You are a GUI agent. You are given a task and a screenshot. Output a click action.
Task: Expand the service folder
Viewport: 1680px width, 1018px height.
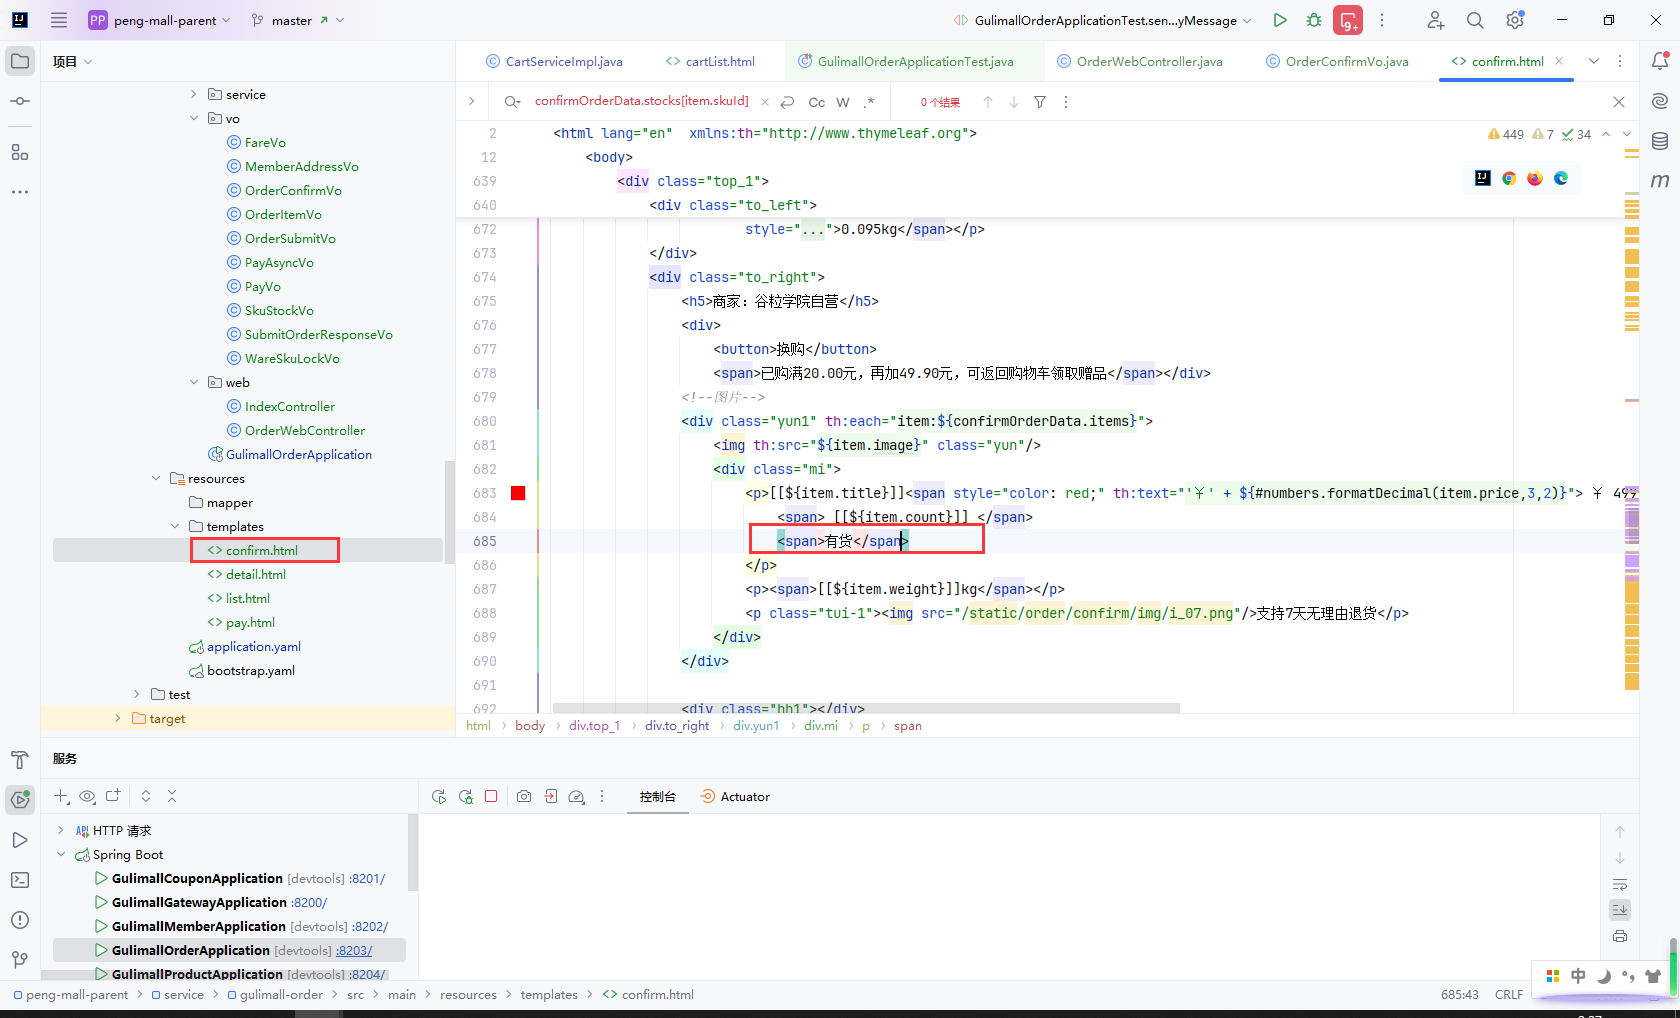point(194,94)
